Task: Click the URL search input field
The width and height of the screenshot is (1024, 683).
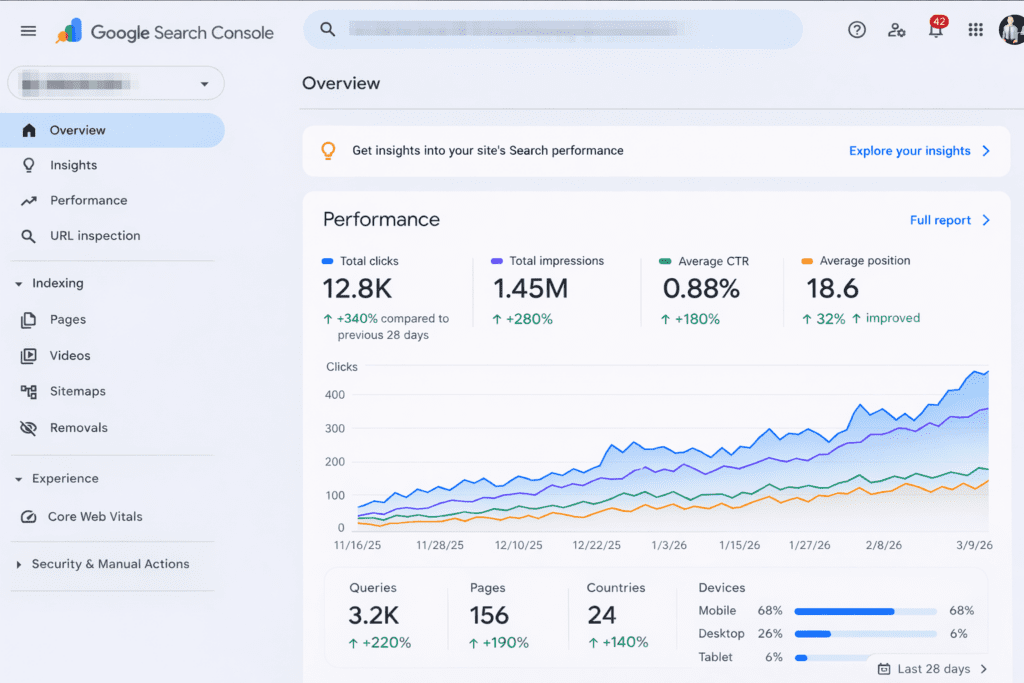Action: coord(553,29)
